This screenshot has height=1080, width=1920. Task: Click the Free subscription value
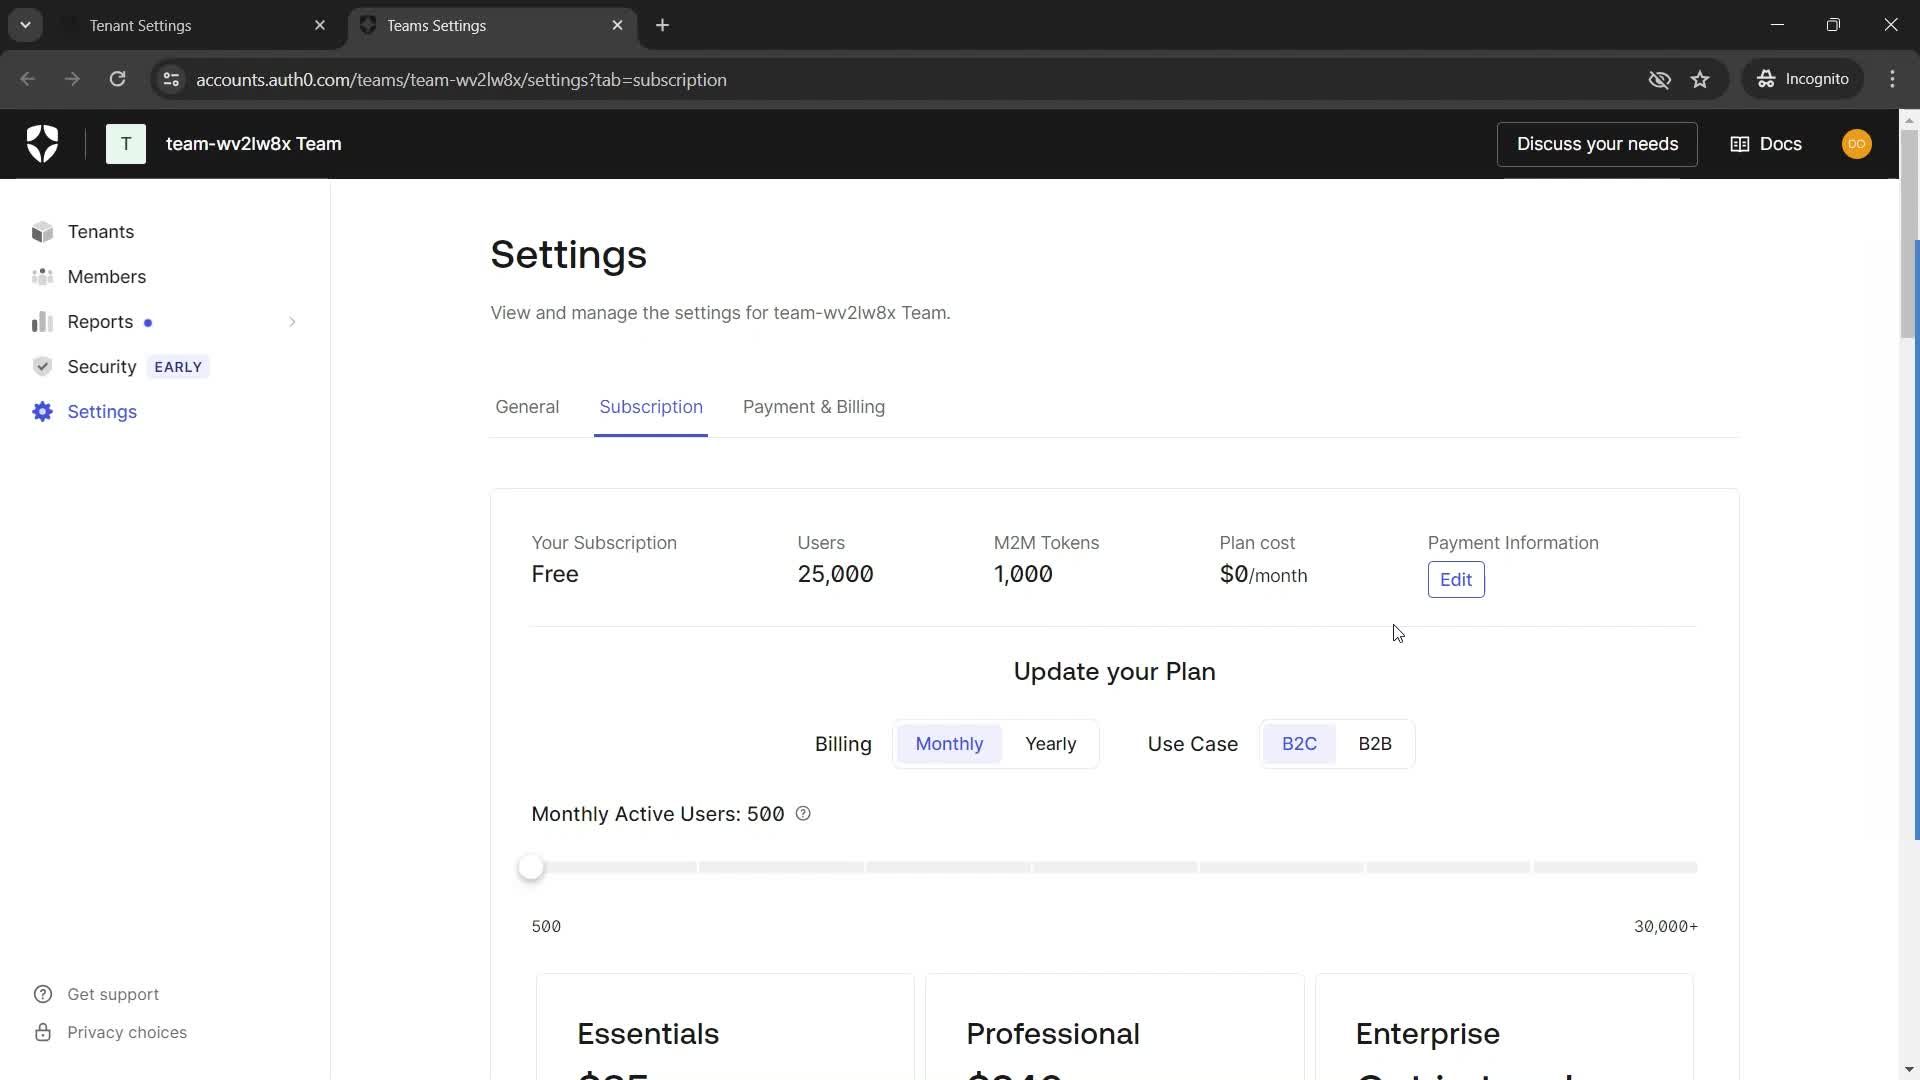555,574
